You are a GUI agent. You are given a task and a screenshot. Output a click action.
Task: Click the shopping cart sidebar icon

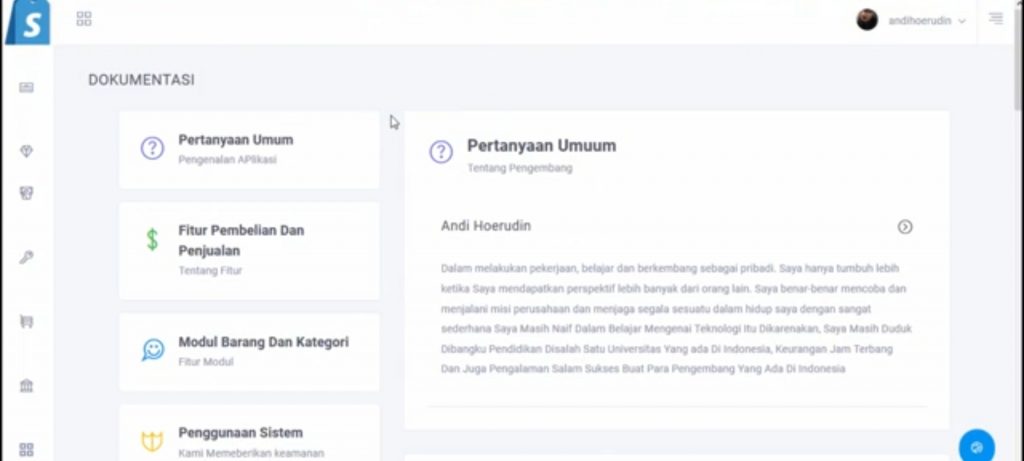(x=27, y=322)
